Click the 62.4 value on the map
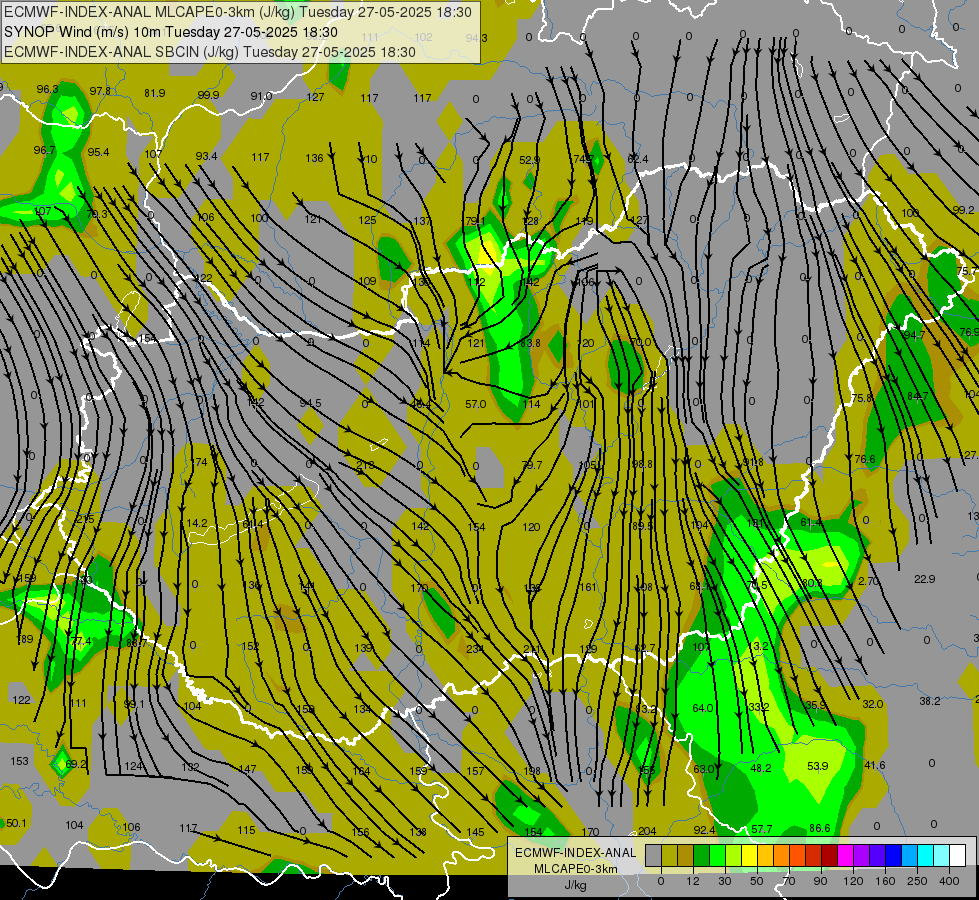979x900 pixels. tap(637, 159)
